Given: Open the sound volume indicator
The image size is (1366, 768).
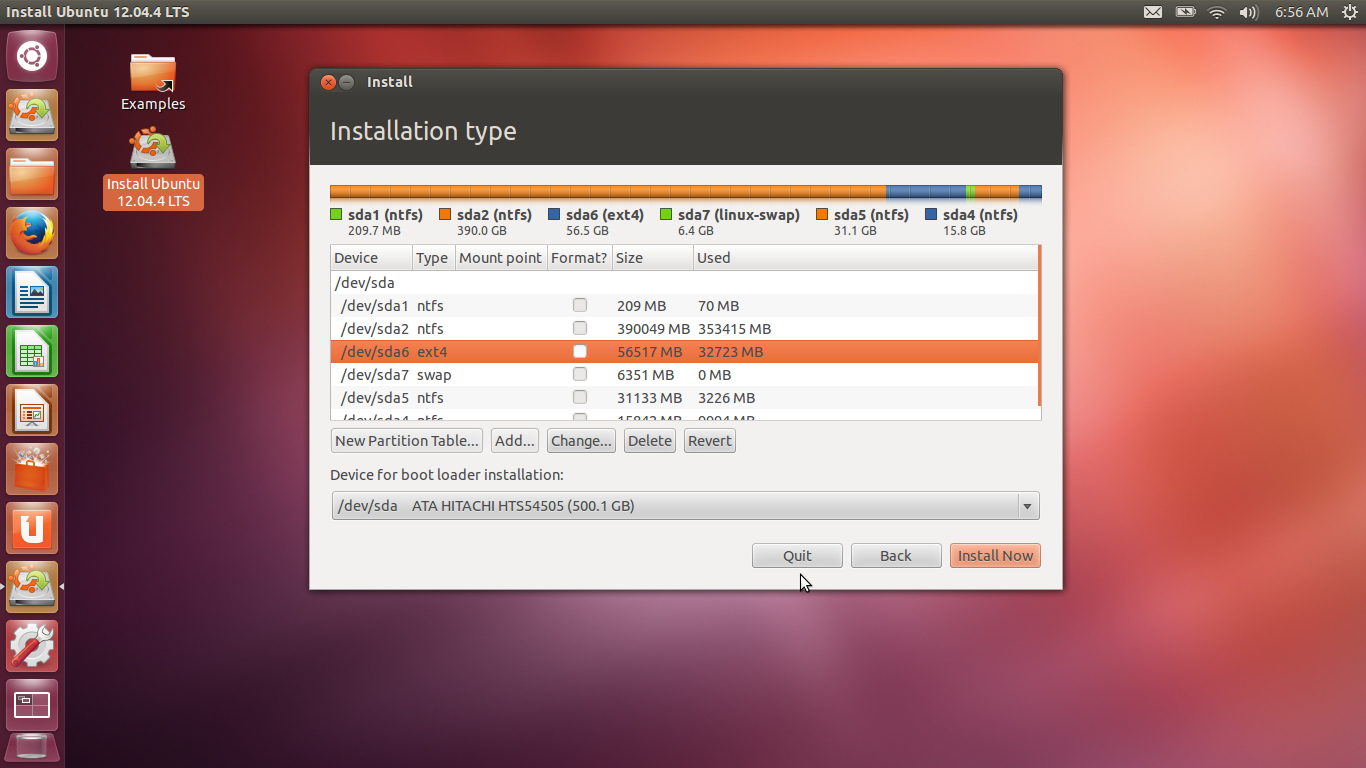Looking at the screenshot, I should tap(1248, 12).
